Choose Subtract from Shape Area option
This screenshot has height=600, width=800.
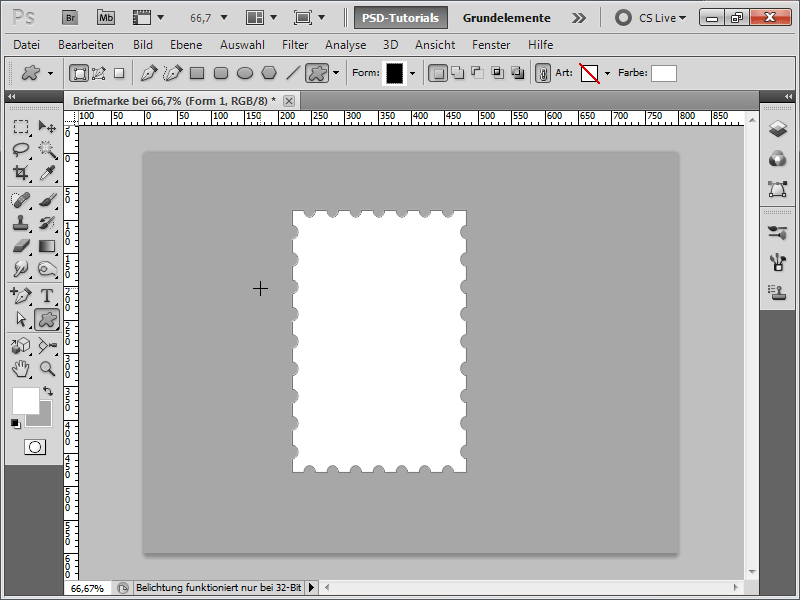pos(478,73)
